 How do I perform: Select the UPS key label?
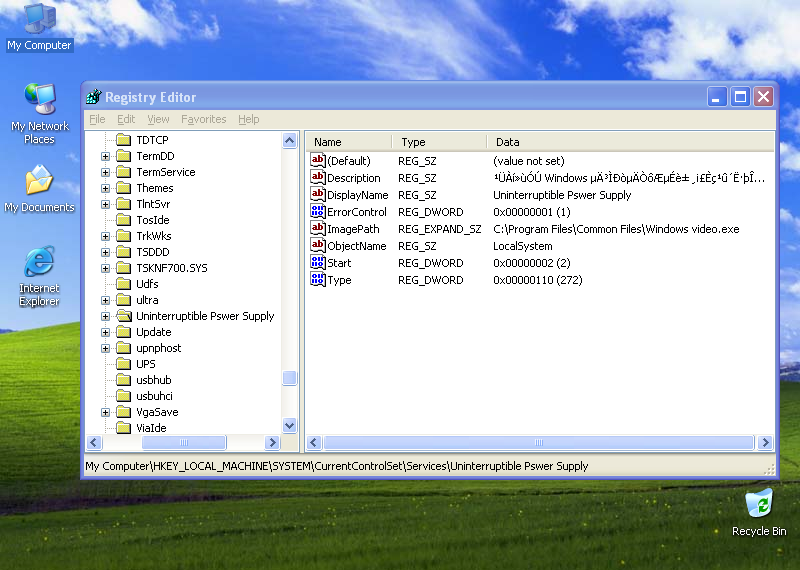(145, 364)
